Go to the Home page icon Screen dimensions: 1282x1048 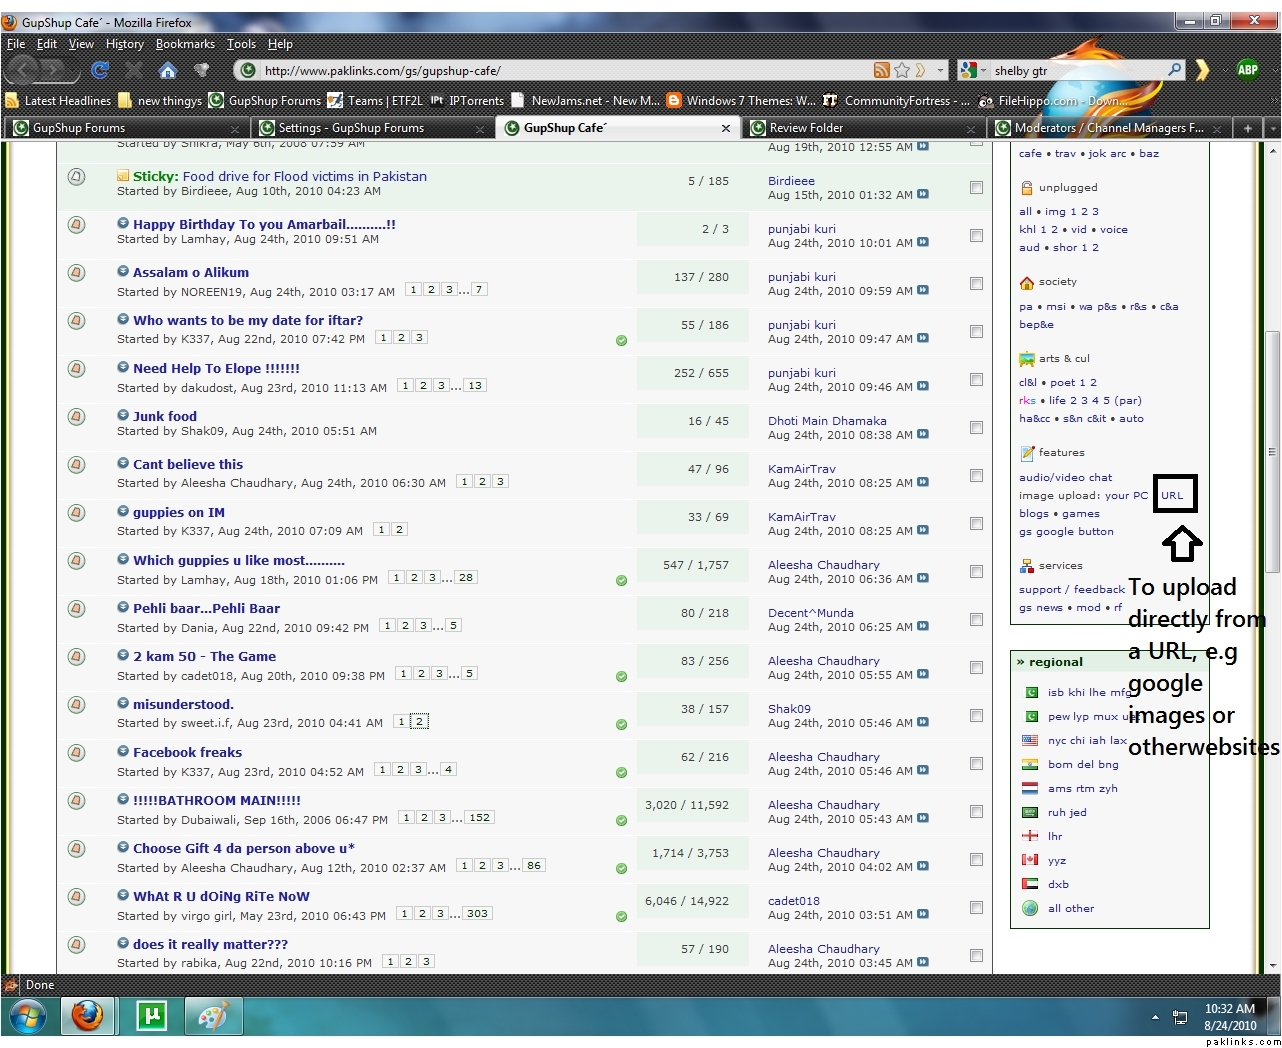[168, 70]
